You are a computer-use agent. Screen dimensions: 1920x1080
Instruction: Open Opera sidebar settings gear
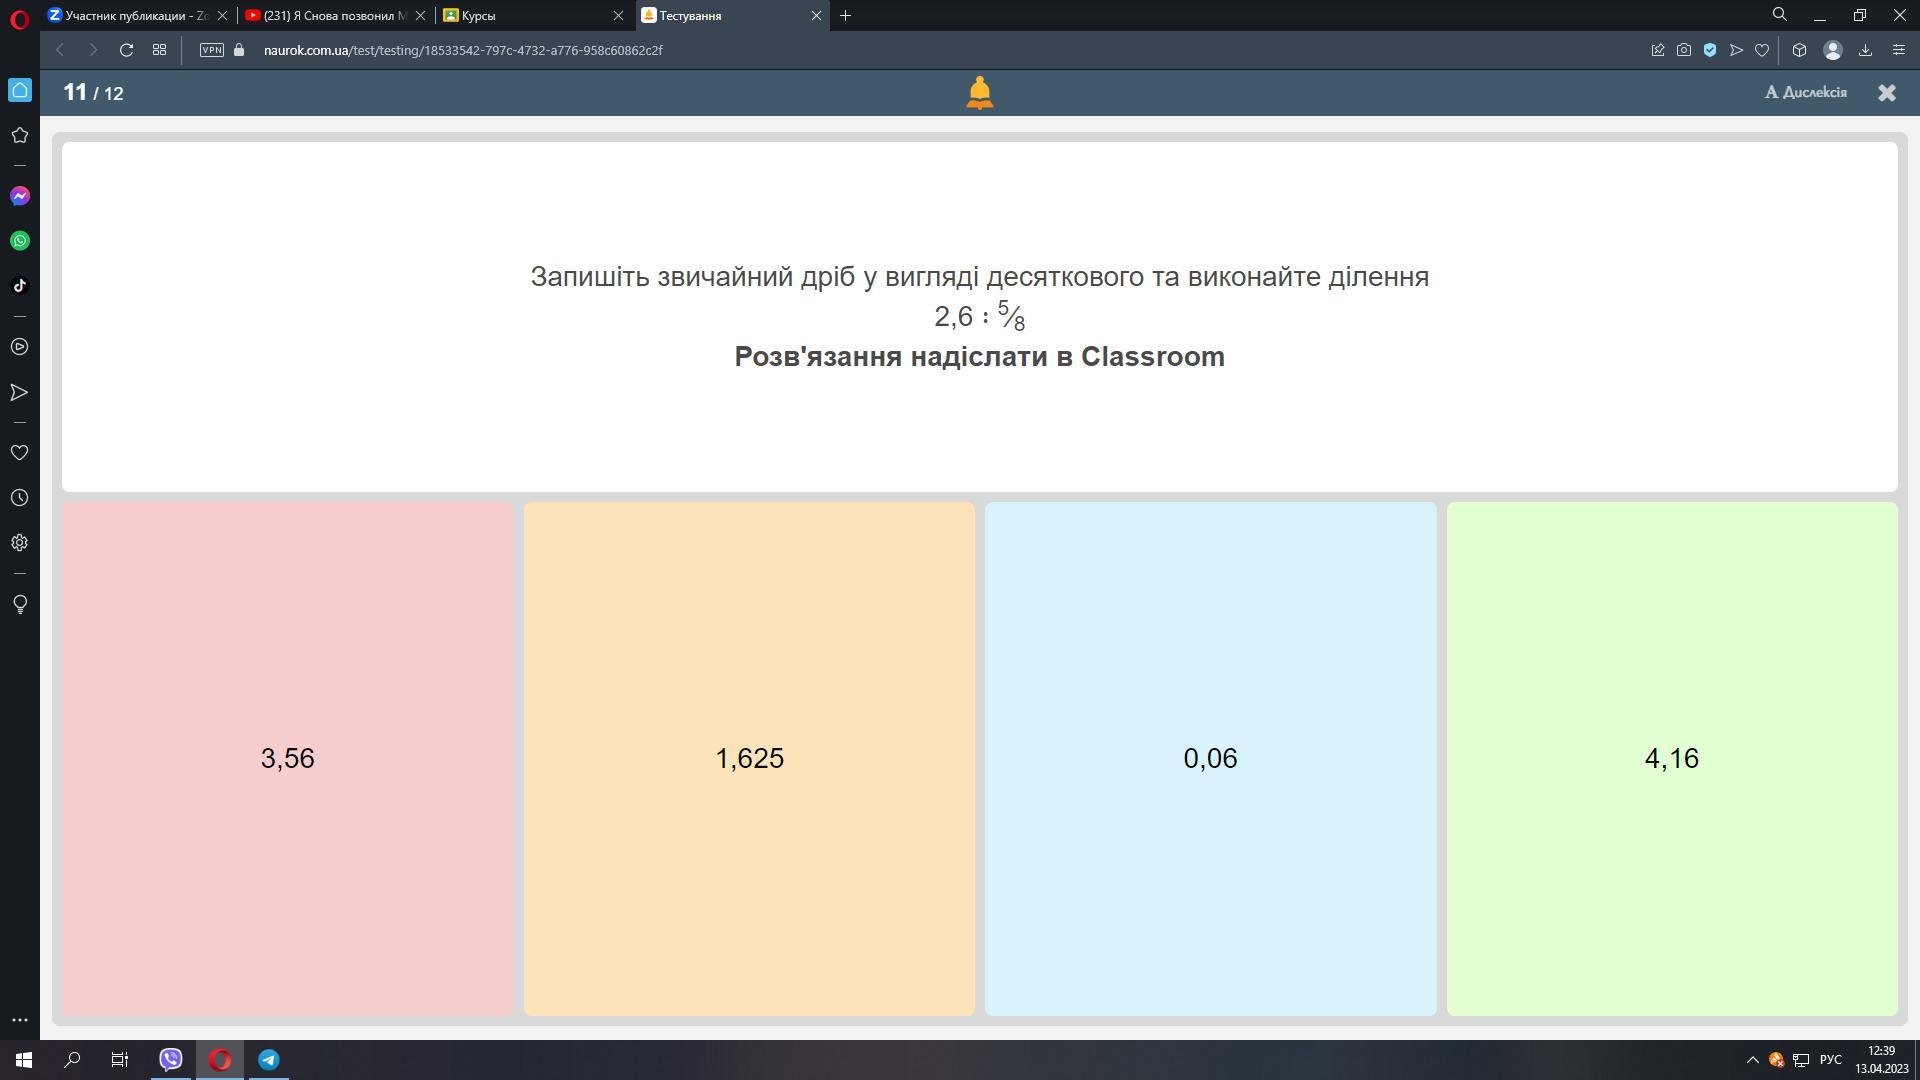(x=19, y=543)
